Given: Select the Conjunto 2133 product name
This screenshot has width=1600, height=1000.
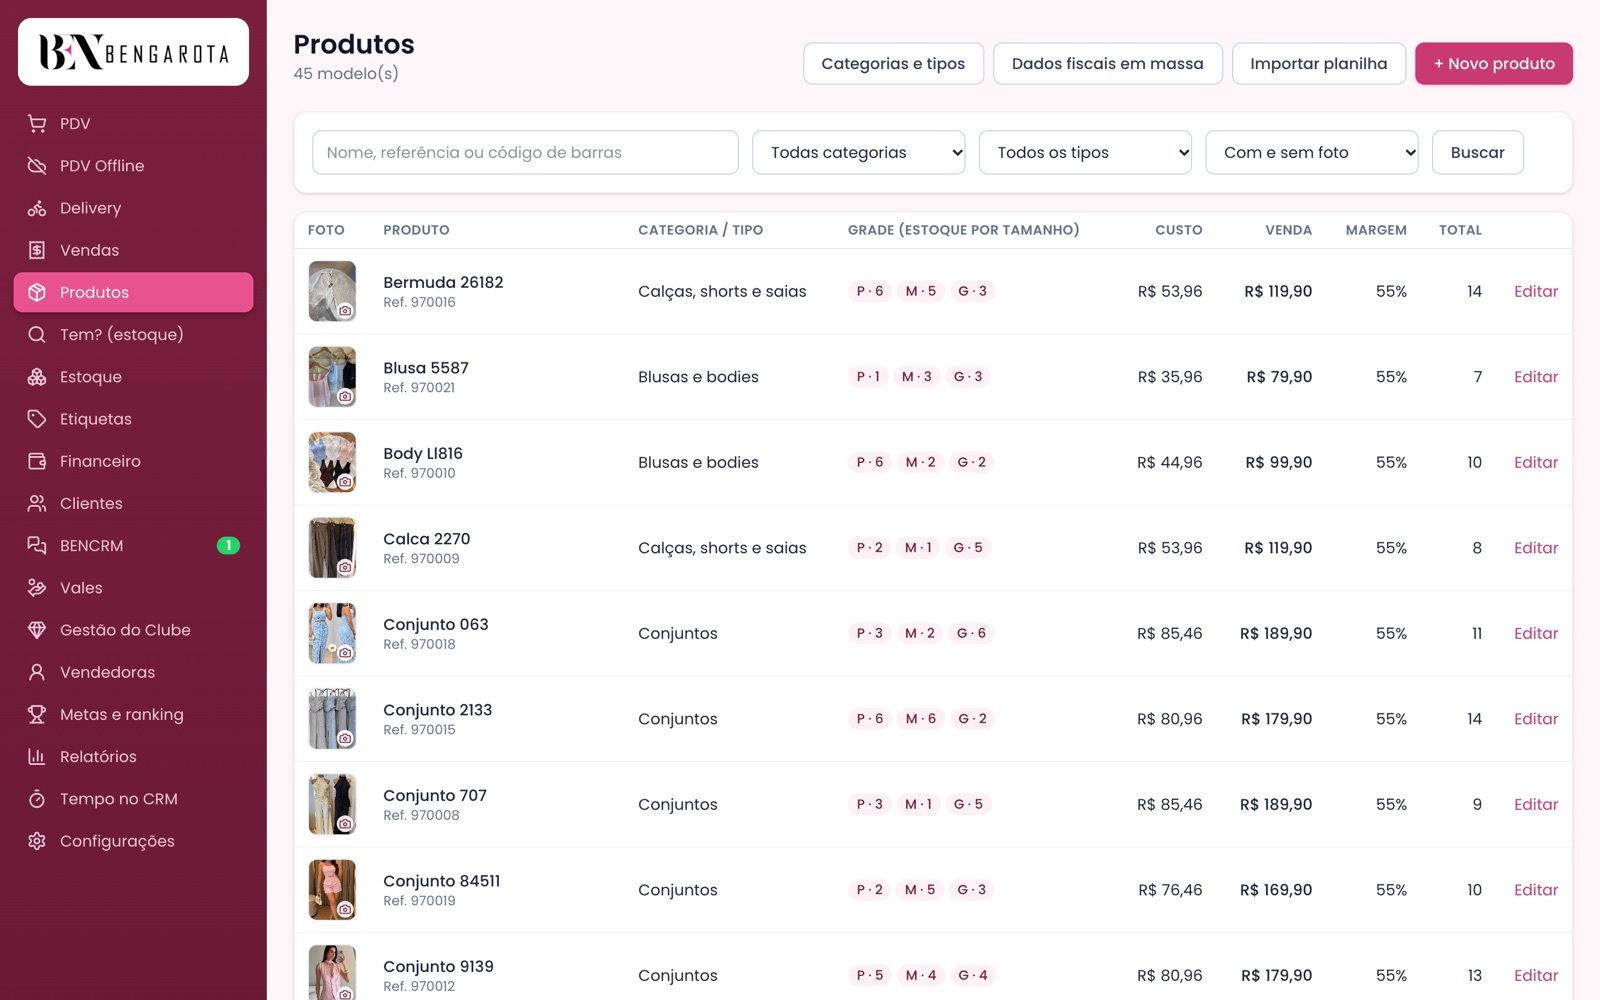Looking at the screenshot, I should (x=438, y=710).
